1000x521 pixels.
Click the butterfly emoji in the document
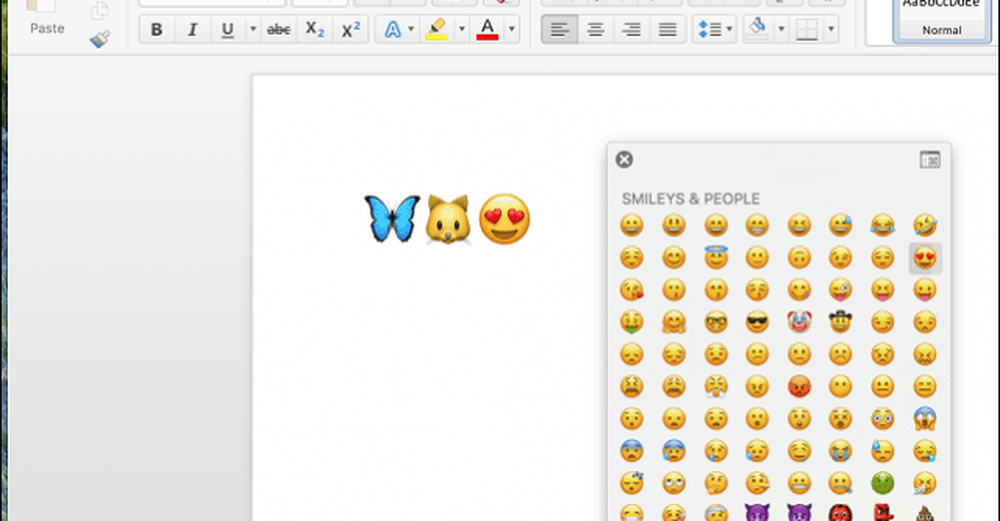point(391,219)
